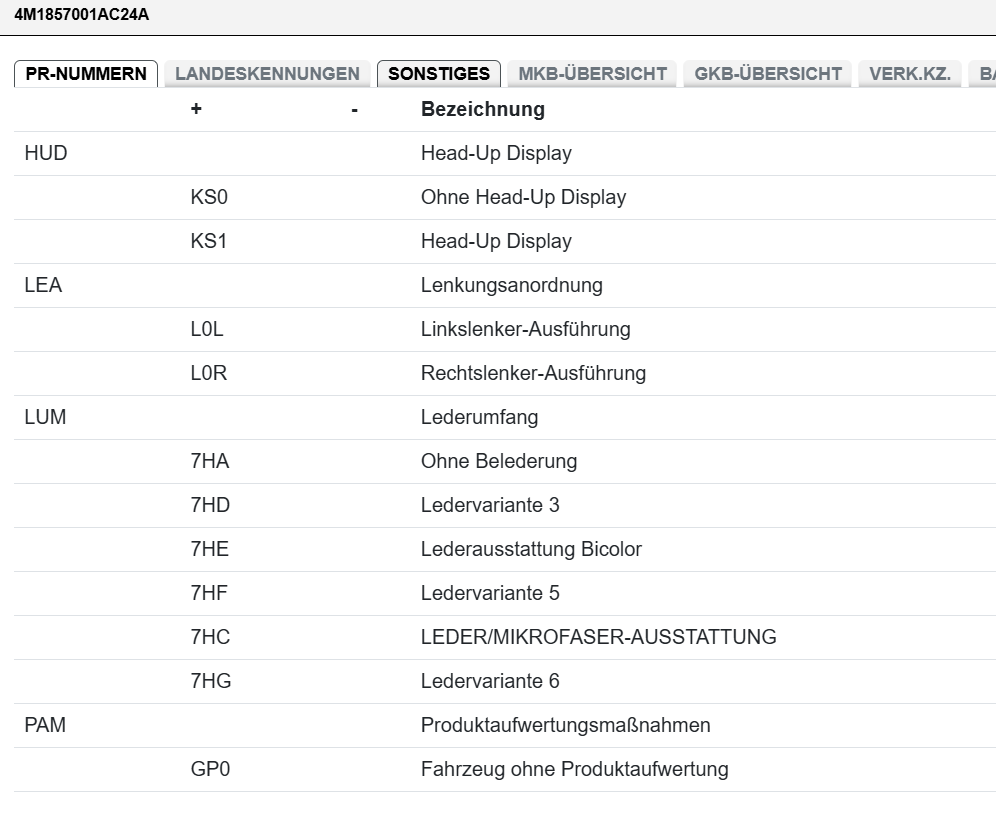Click the 7HC LEDER/MIKROFASER-AUSSTATTUNG entry
Viewport: 996px width, 827px height.
tap(598, 637)
